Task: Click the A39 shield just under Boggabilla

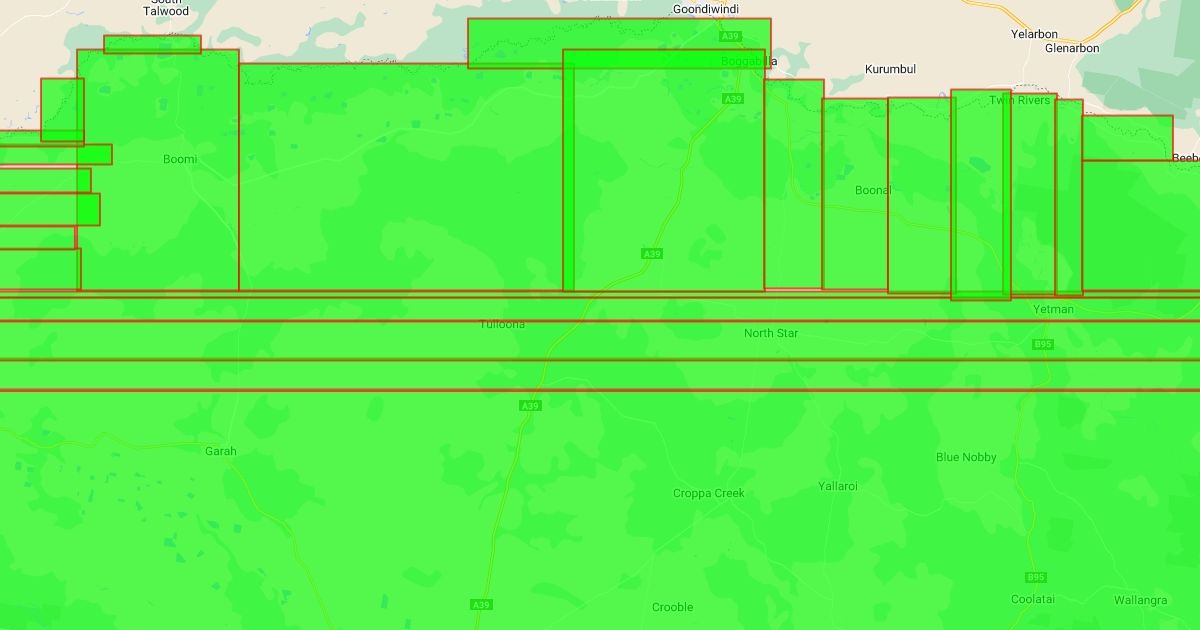Action: (x=733, y=99)
